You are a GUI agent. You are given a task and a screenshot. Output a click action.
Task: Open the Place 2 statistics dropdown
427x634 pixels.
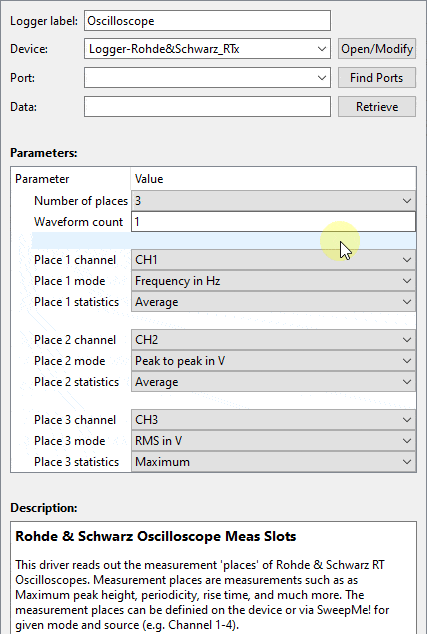pos(273,382)
